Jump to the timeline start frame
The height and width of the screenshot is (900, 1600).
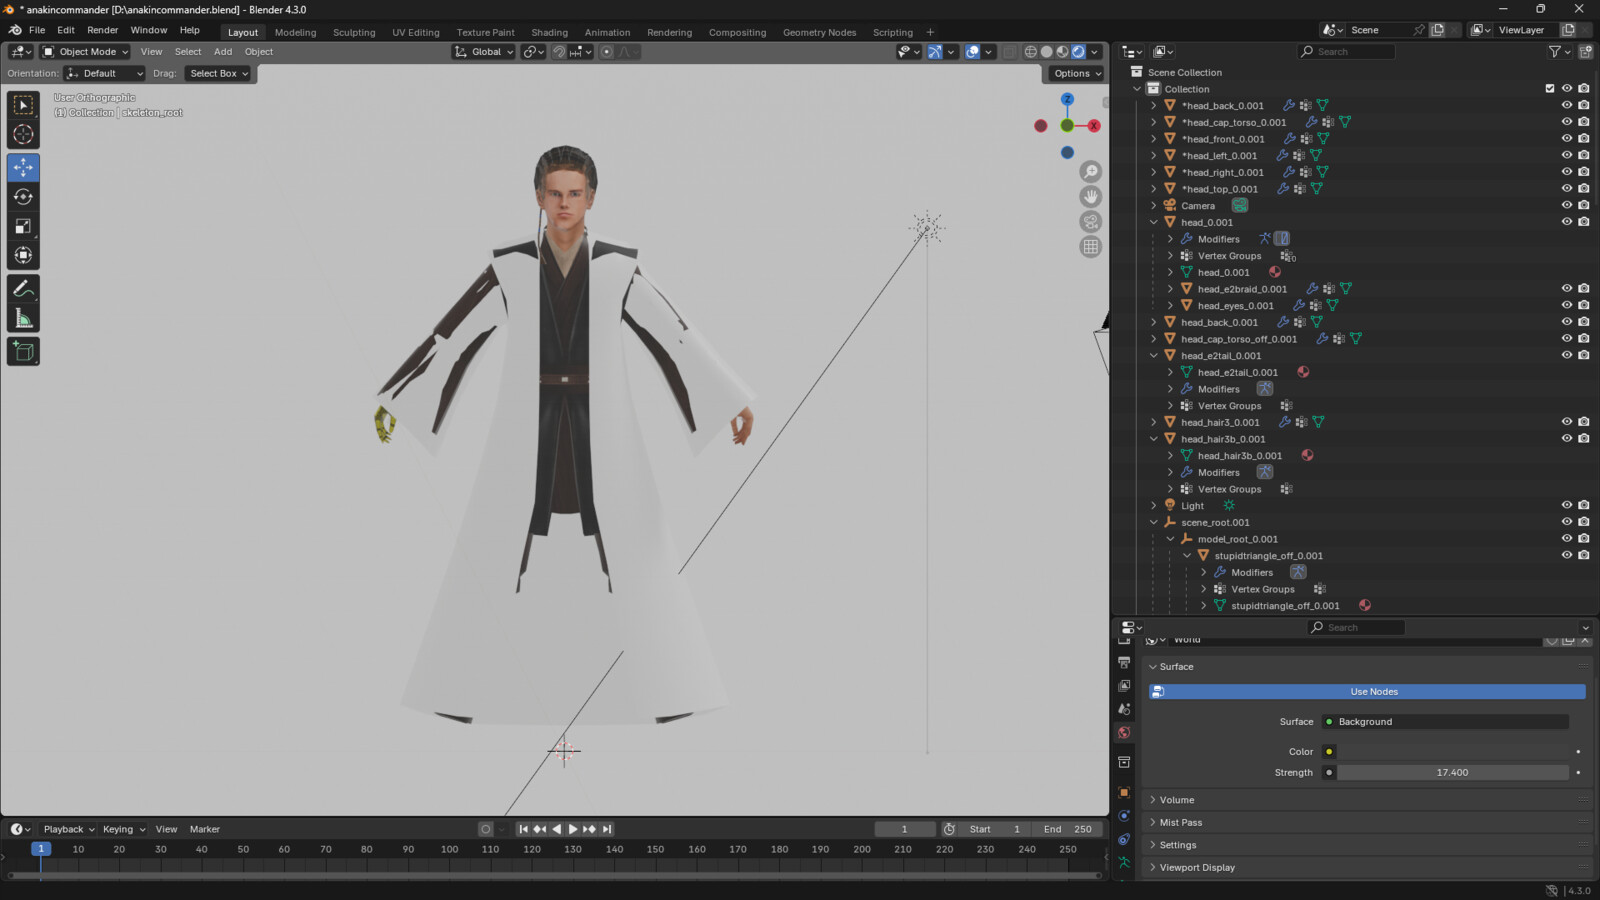point(523,829)
